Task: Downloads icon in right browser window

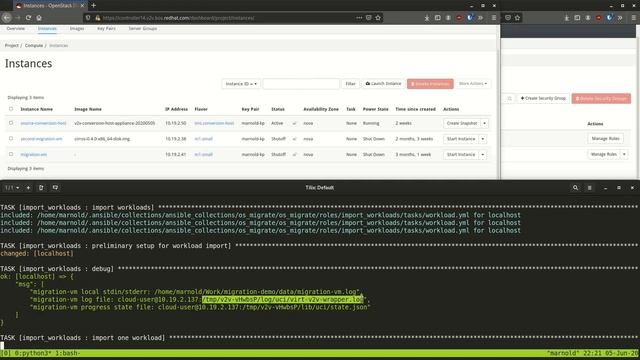Action: pos(567,18)
